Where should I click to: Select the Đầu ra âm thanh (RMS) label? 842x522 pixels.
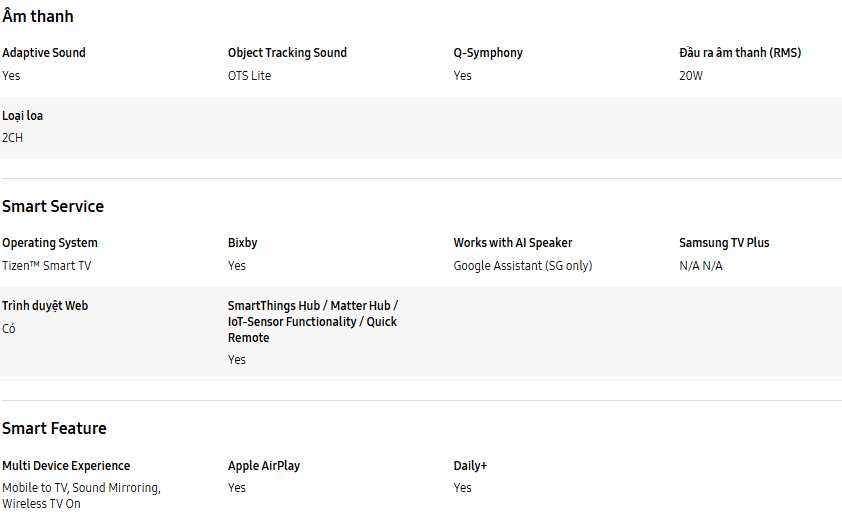[740, 53]
